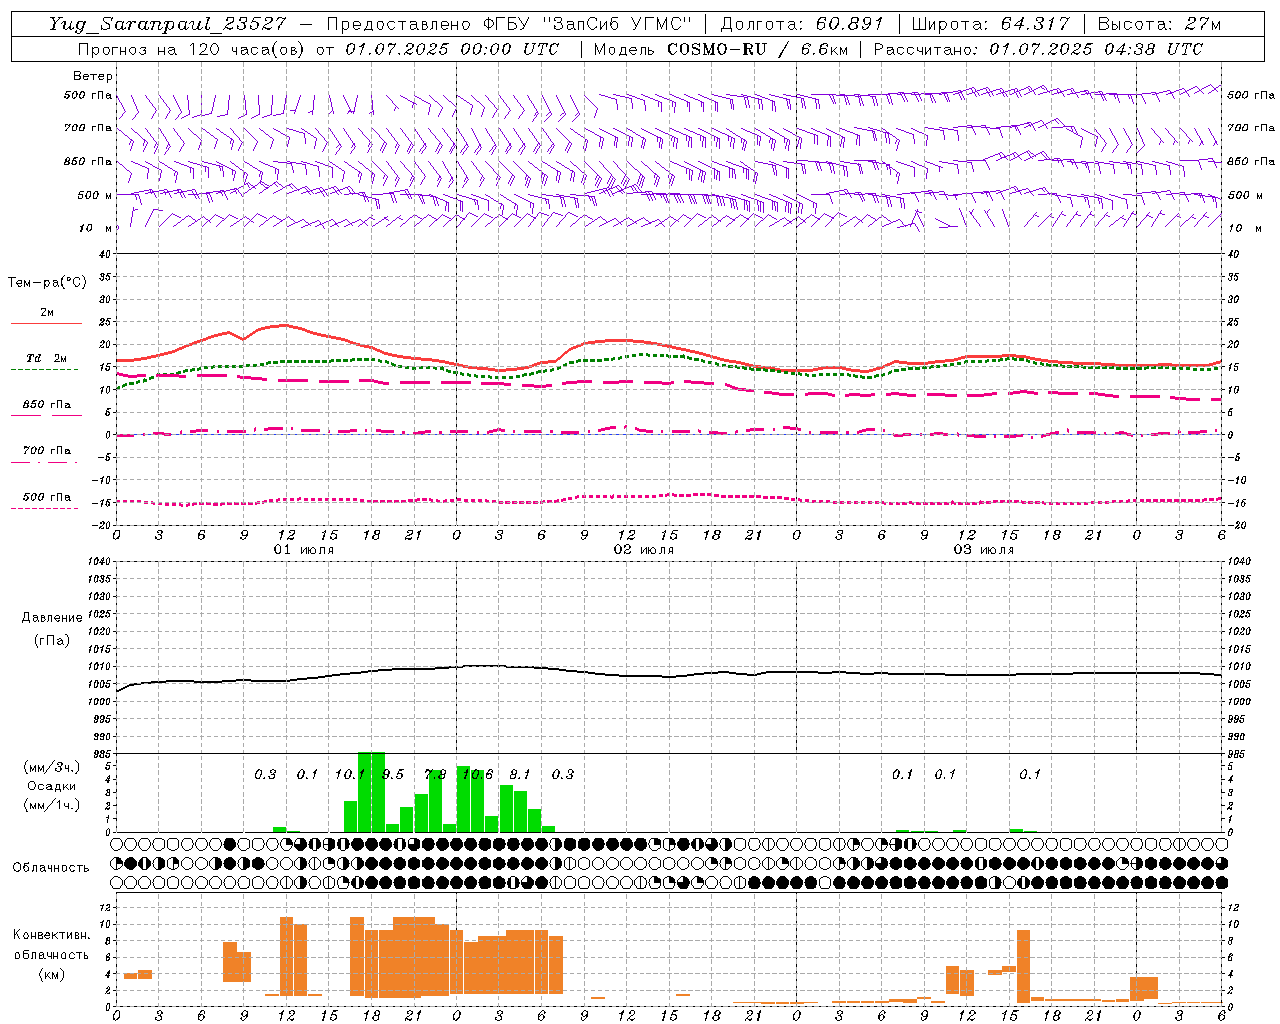Viewport: 1280px width, 1024px height.
Task: Click the Тем-ра(°C) temperature label
Action: tap(47, 283)
